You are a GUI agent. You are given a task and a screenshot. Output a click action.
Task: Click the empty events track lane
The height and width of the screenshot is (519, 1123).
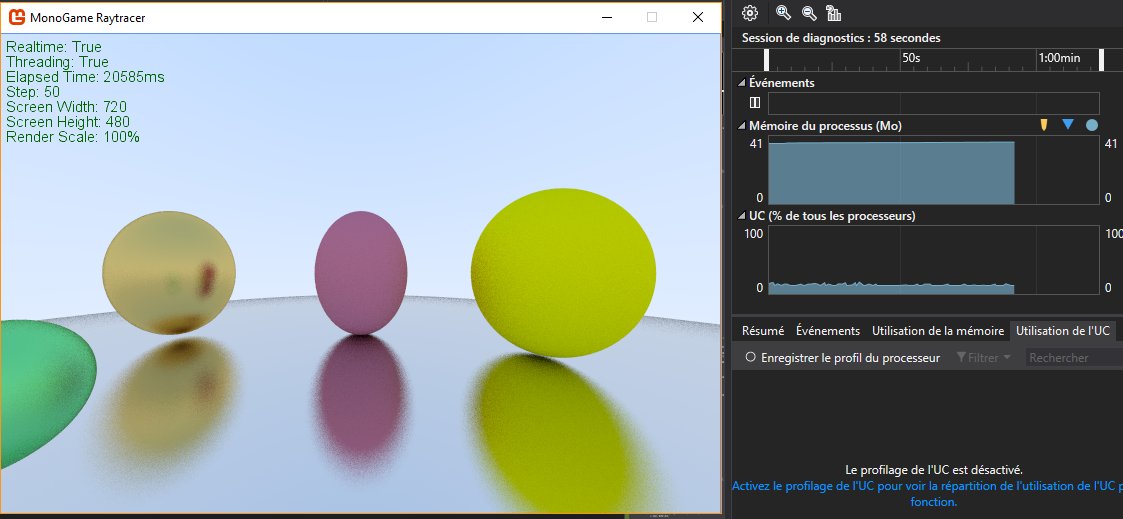[933, 103]
